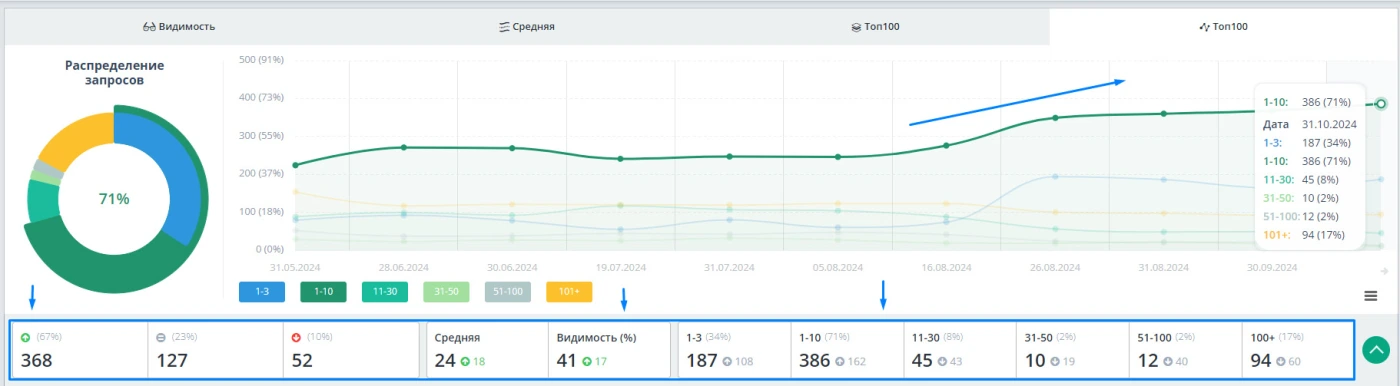Click the 300 (55%) y-axis label

(x=261, y=135)
